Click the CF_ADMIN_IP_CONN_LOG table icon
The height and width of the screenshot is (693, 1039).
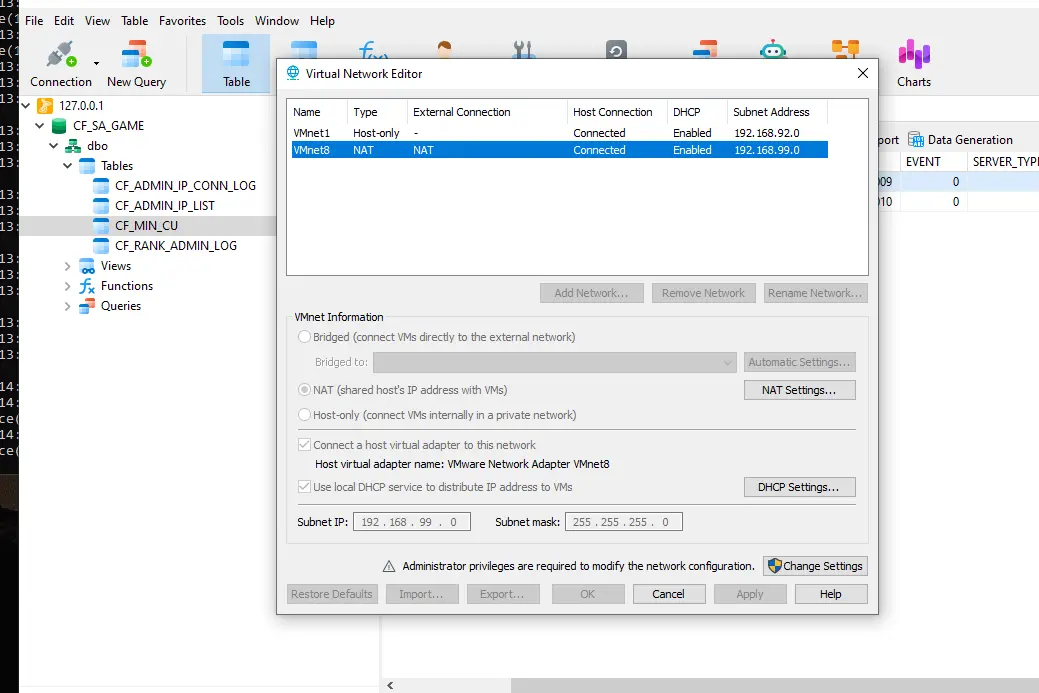pyautogui.click(x=101, y=186)
